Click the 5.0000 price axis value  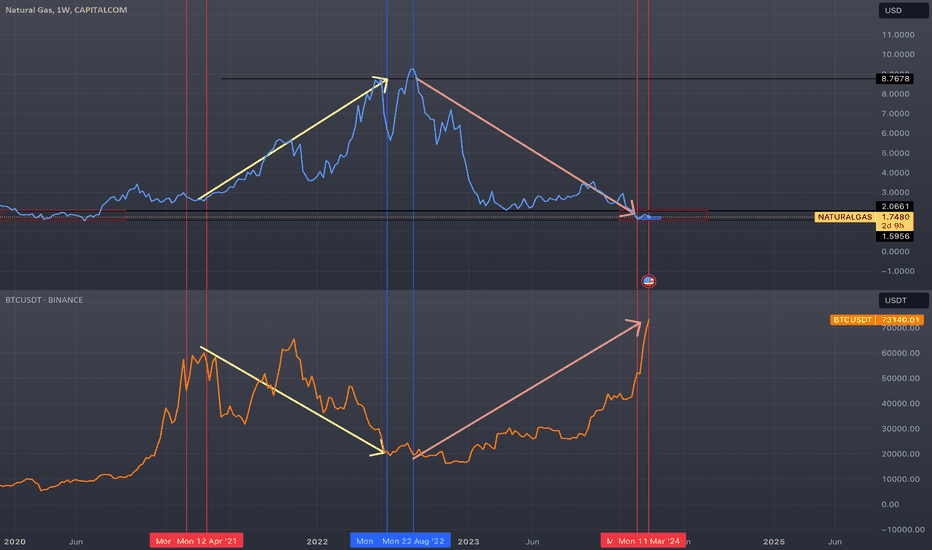(x=895, y=153)
